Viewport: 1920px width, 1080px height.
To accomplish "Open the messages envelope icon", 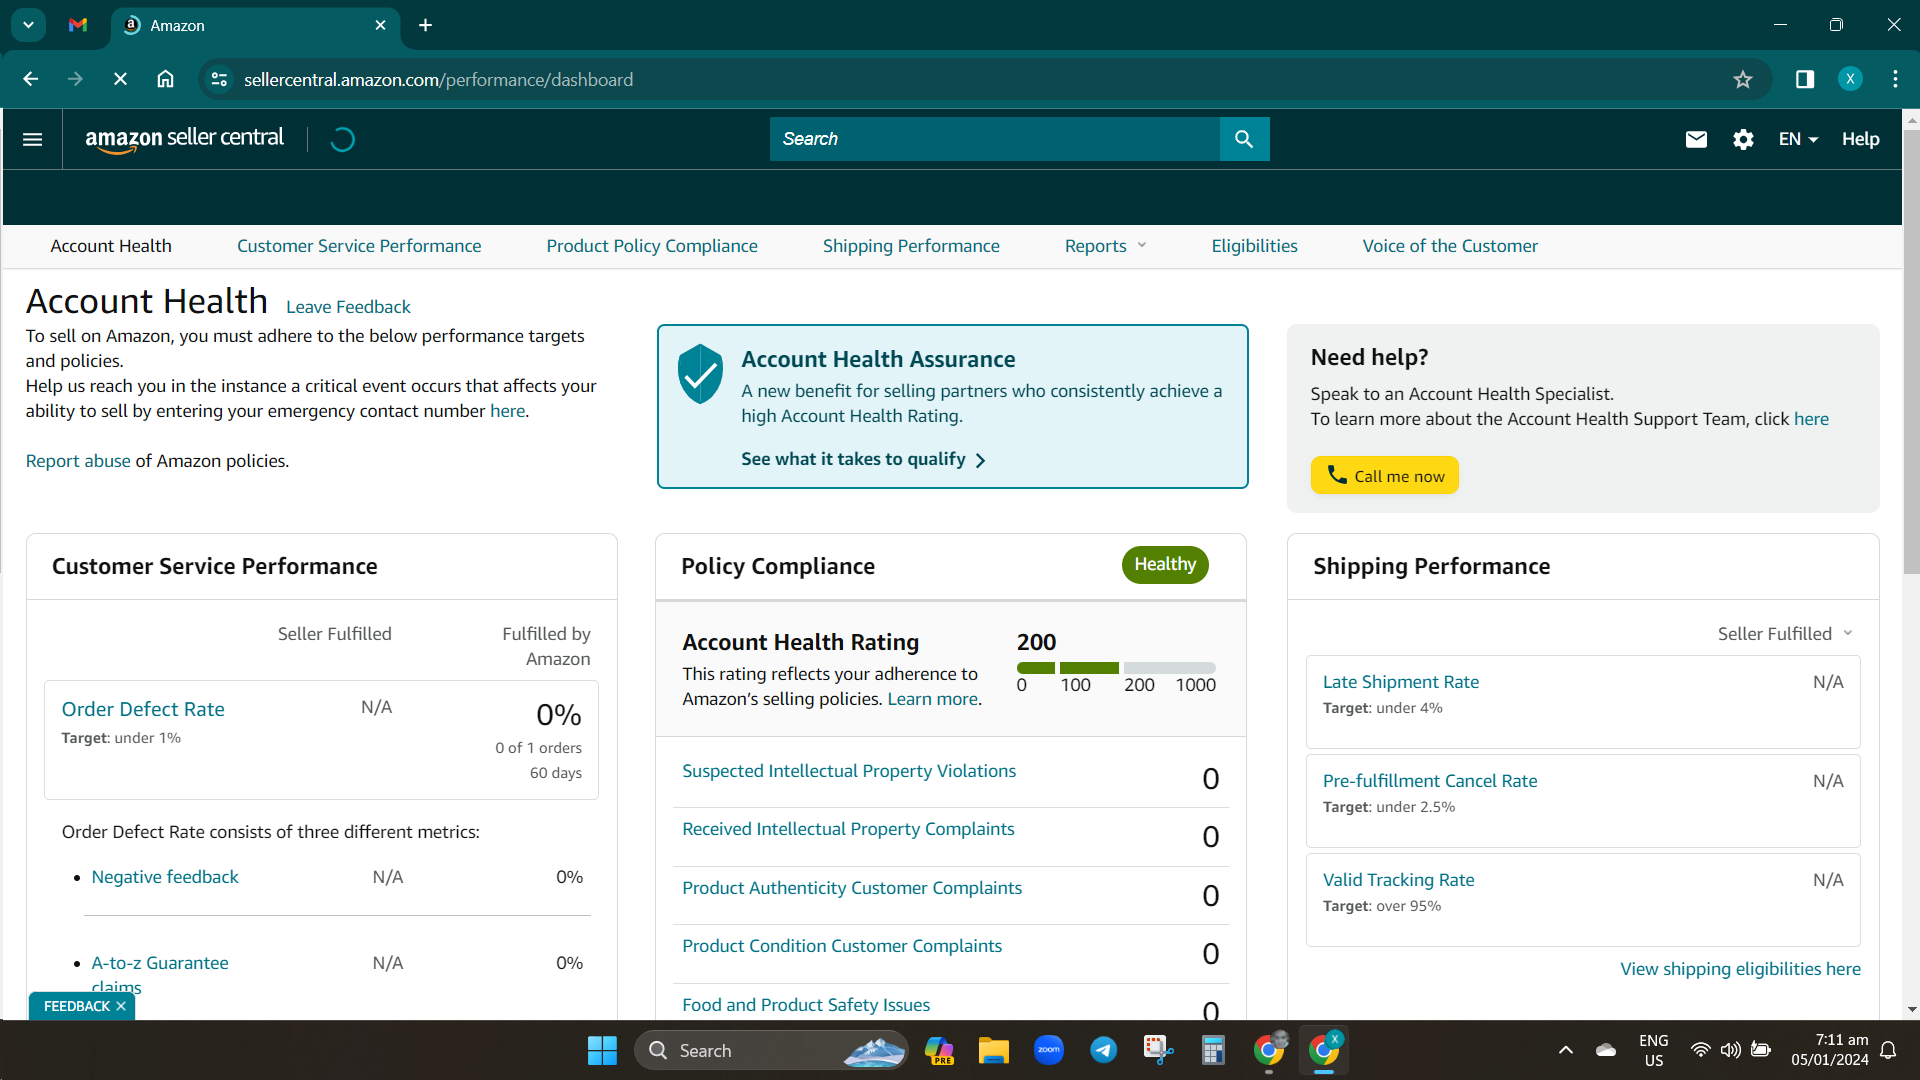I will pyautogui.click(x=1696, y=139).
